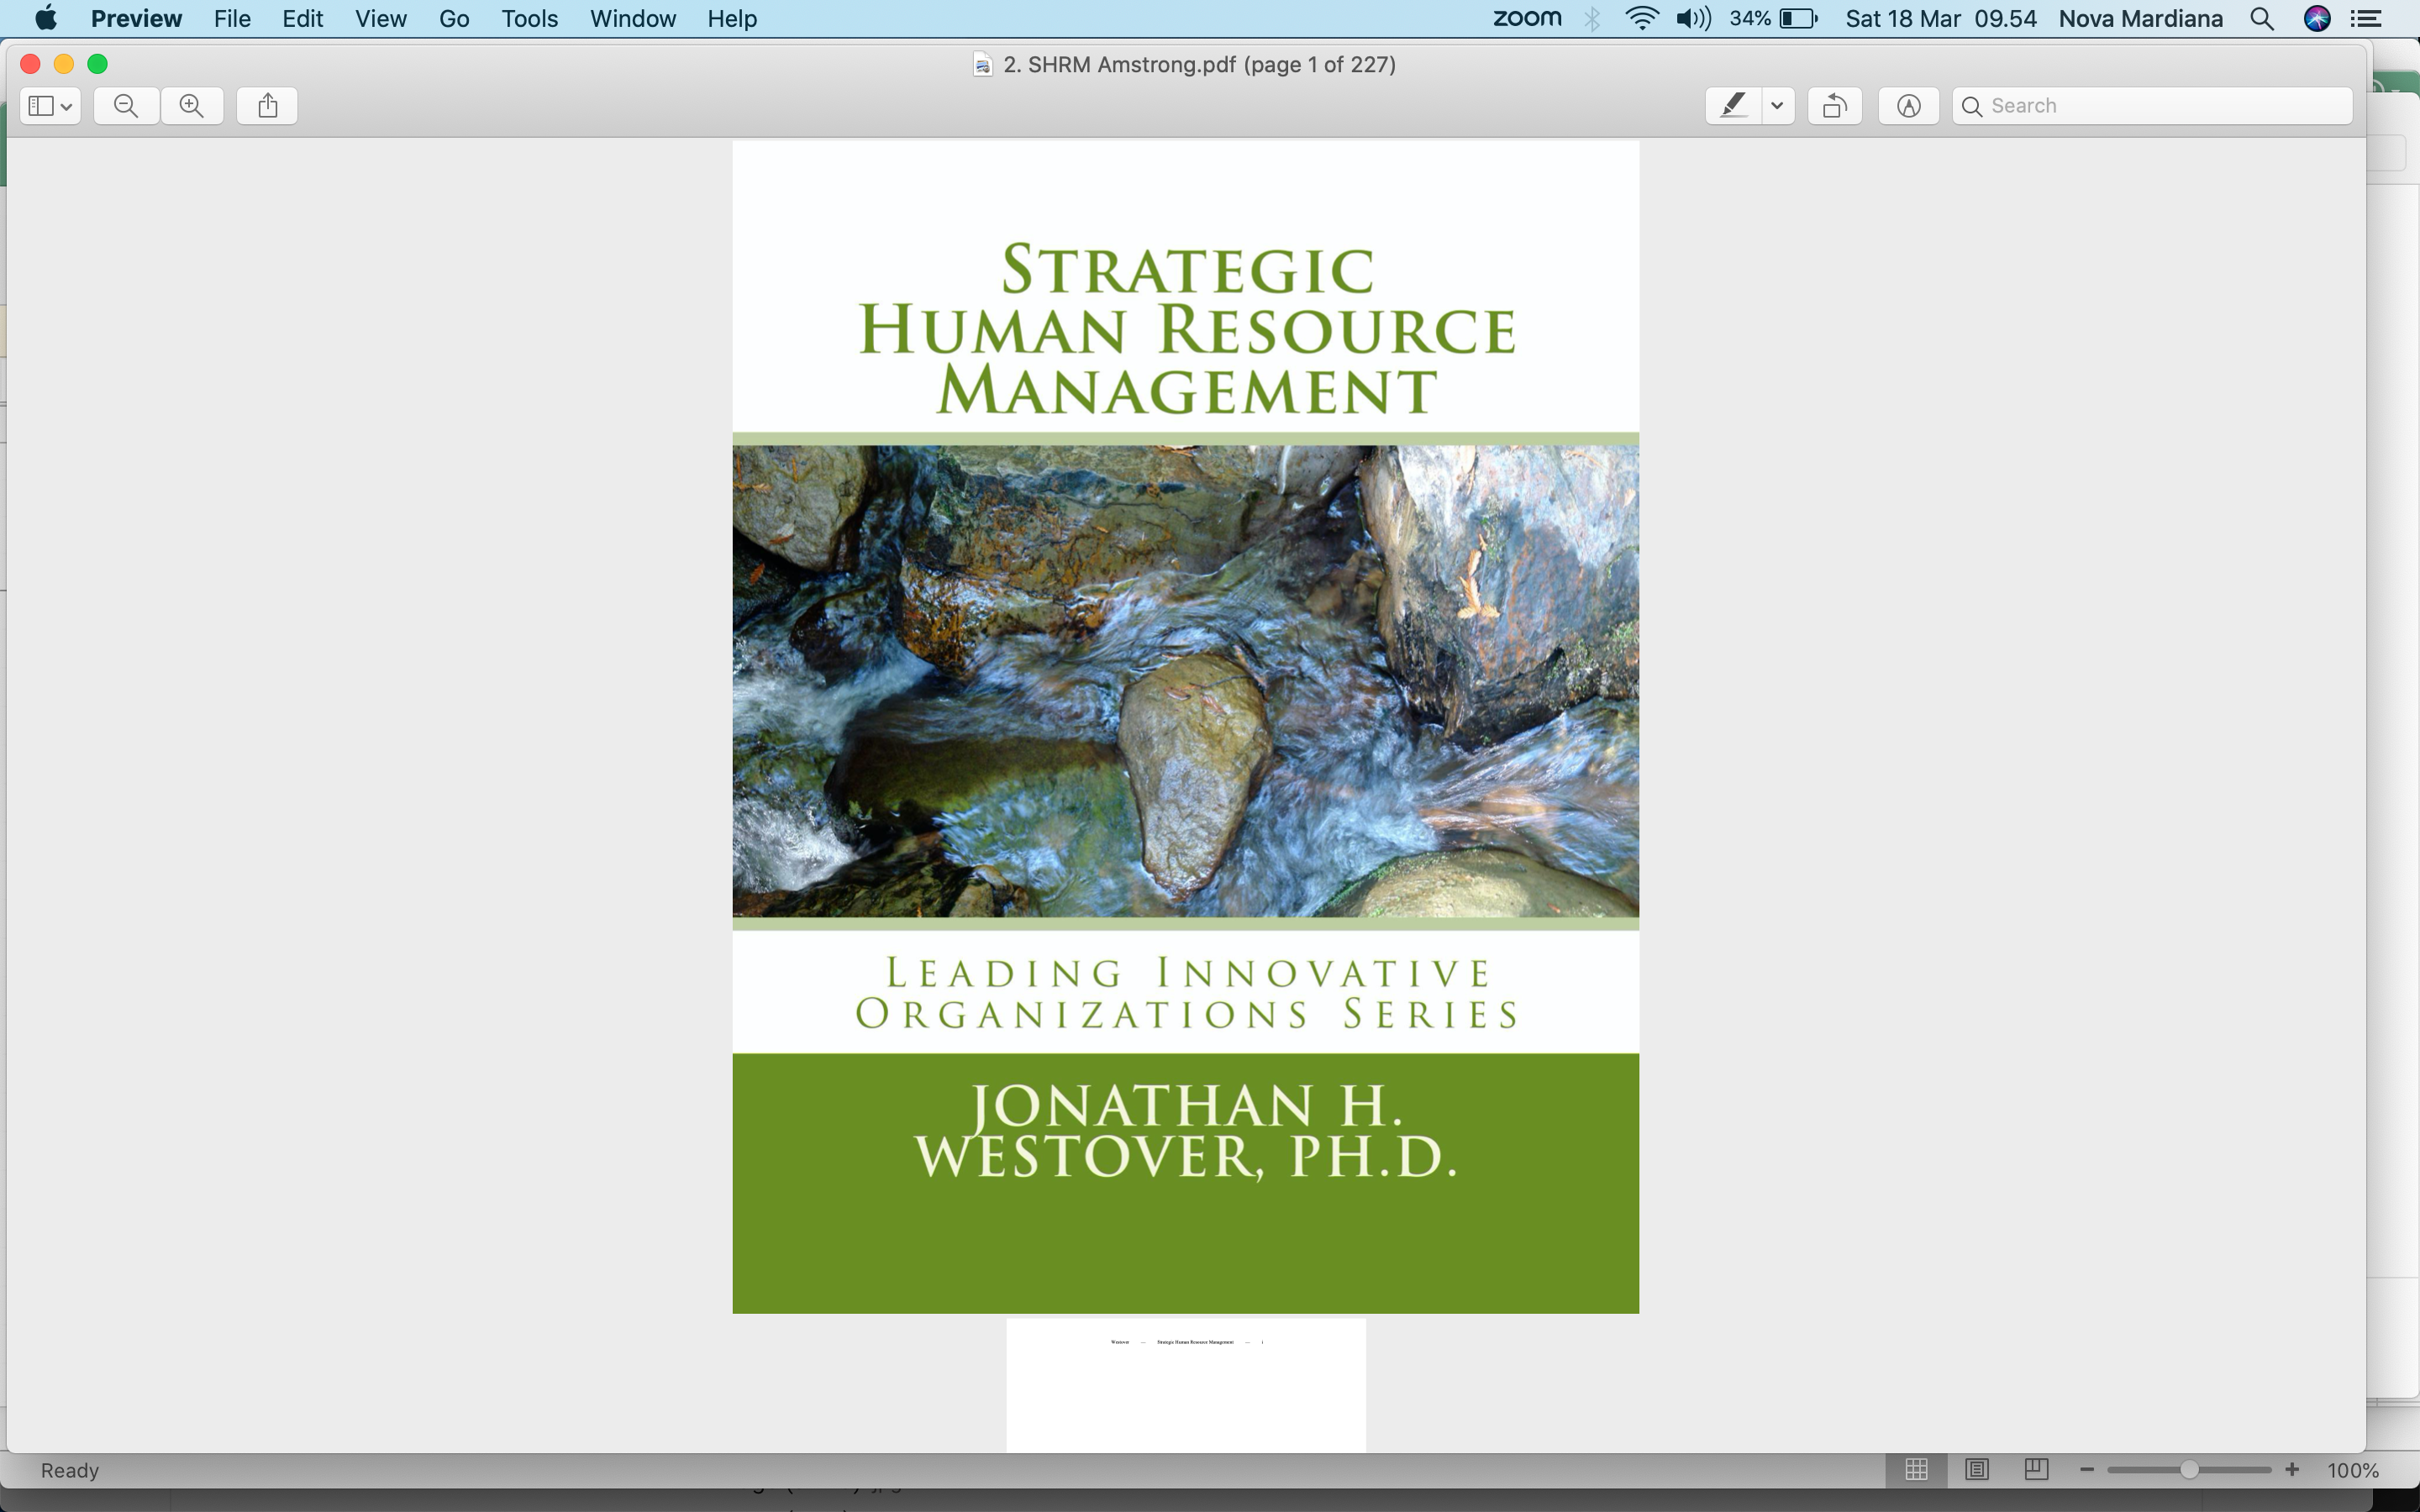Switch to page break view in status bar
This screenshot has height=1512, width=2420.
[x=2036, y=1469]
